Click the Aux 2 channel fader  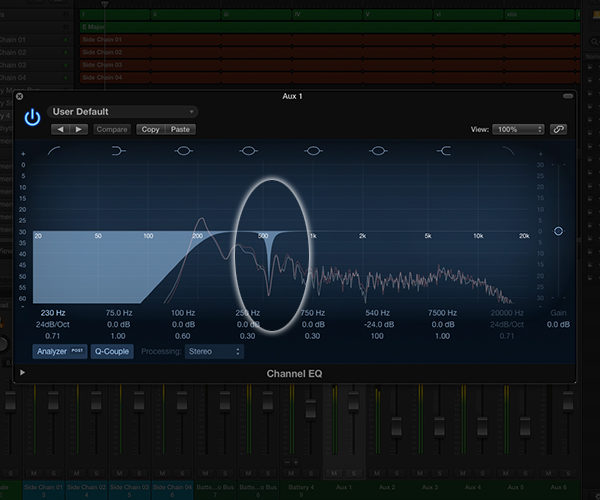[396, 426]
